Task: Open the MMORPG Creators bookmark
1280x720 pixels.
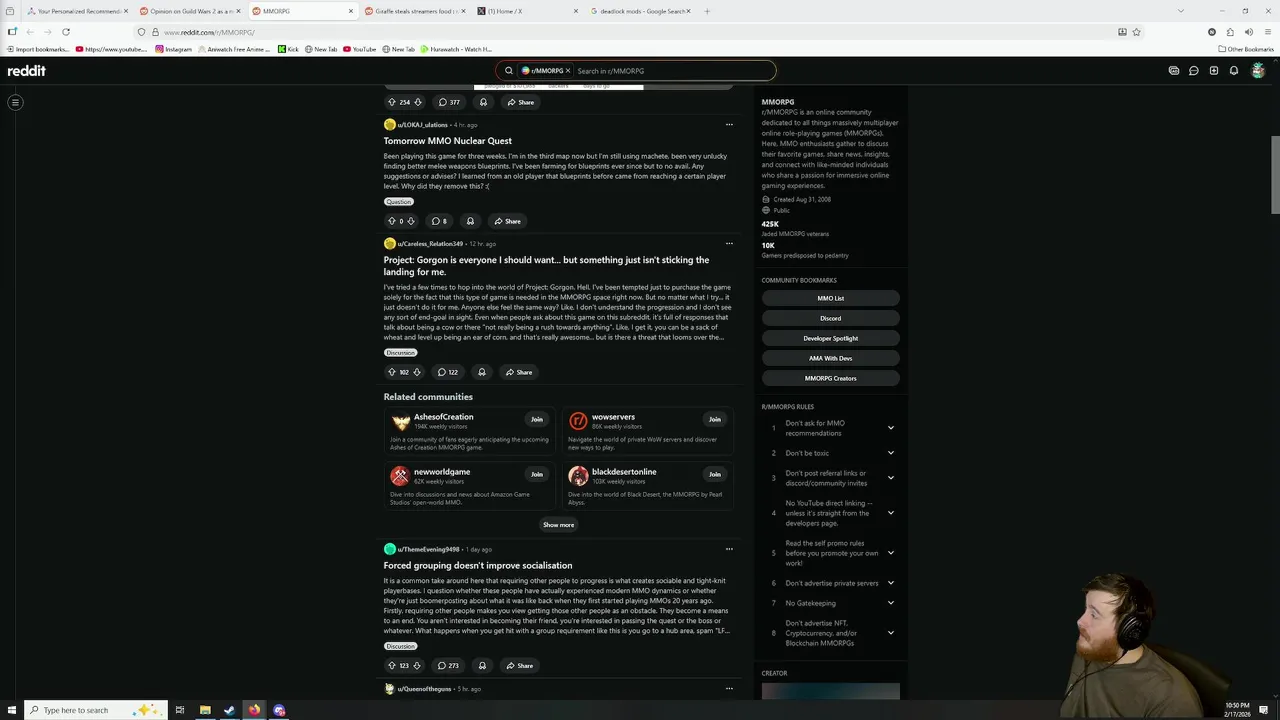Action: coord(831,378)
